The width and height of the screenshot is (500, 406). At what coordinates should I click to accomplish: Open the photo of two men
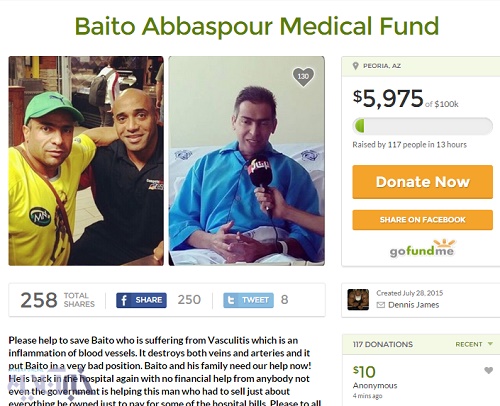[x=86, y=161]
